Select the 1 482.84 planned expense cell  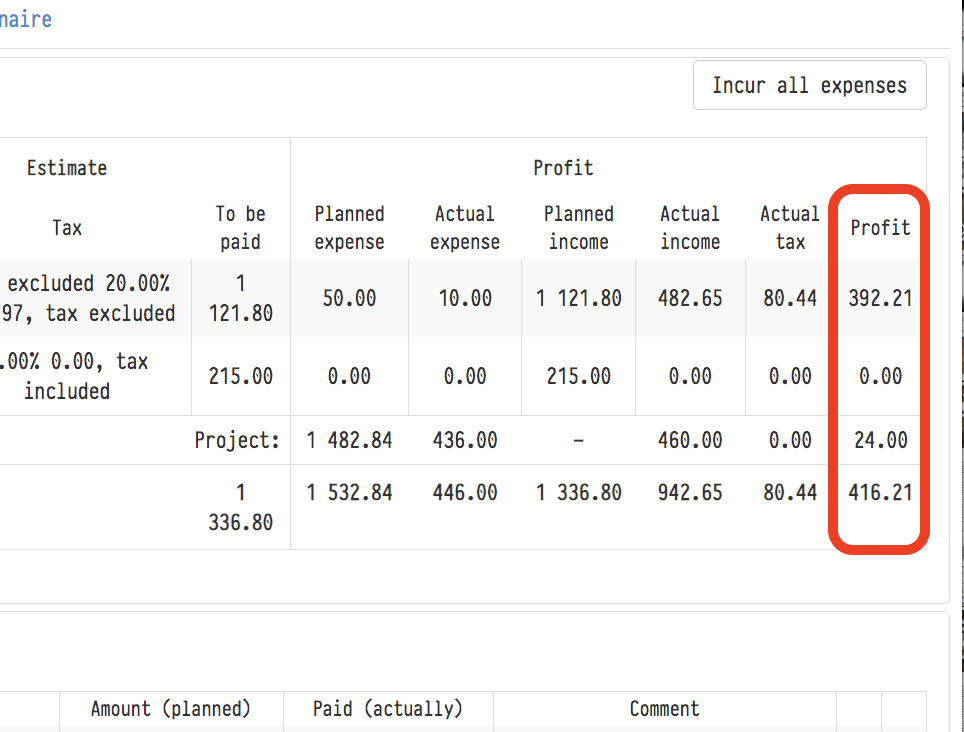(x=349, y=440)
